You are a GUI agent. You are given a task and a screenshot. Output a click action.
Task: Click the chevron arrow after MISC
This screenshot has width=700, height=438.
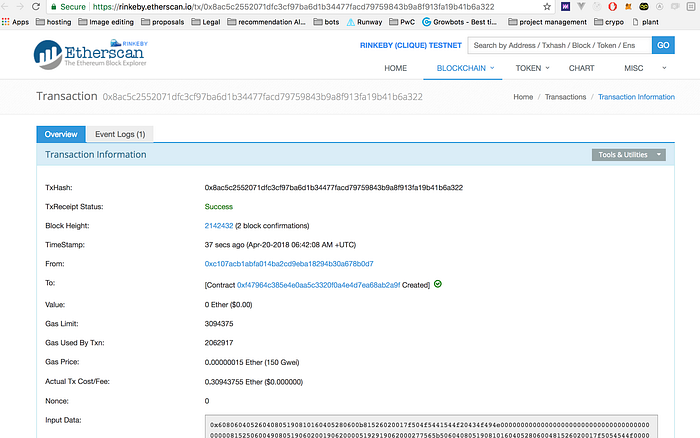pos(664,68)
